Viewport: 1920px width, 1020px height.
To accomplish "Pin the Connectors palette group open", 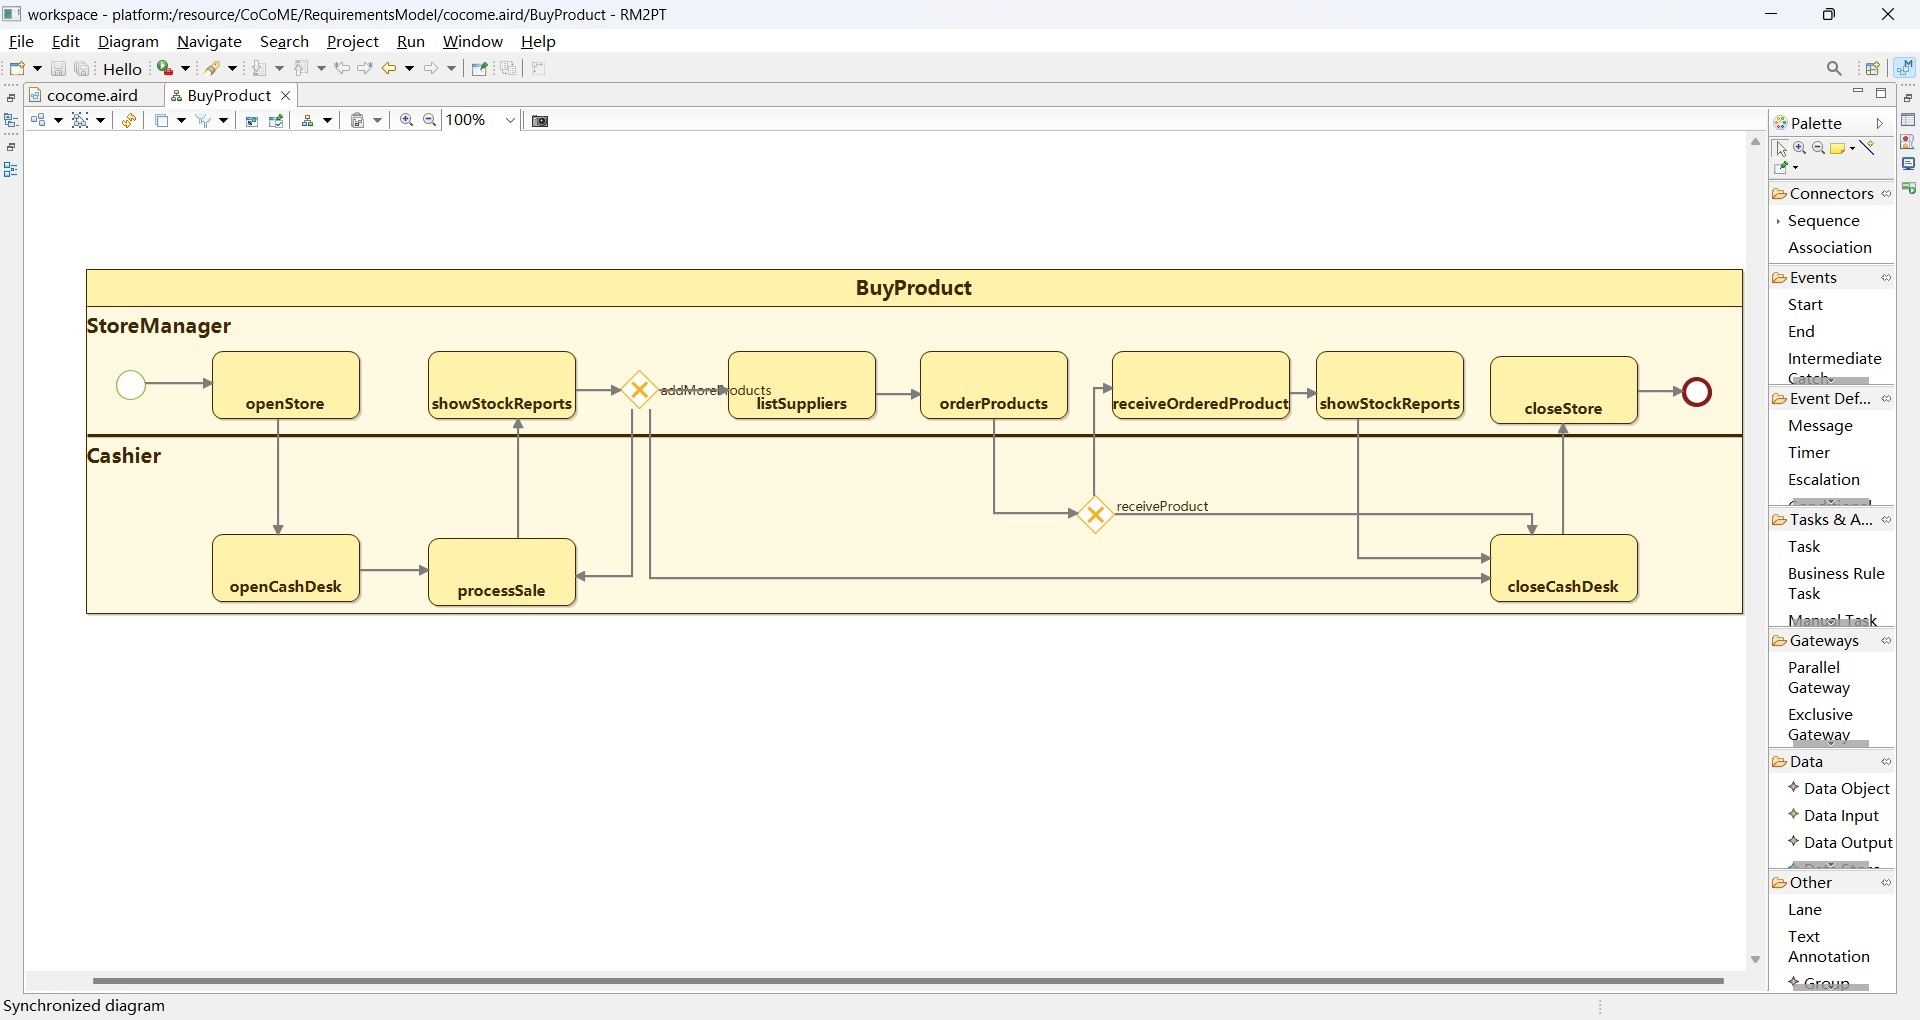I will click(1886, 193).
